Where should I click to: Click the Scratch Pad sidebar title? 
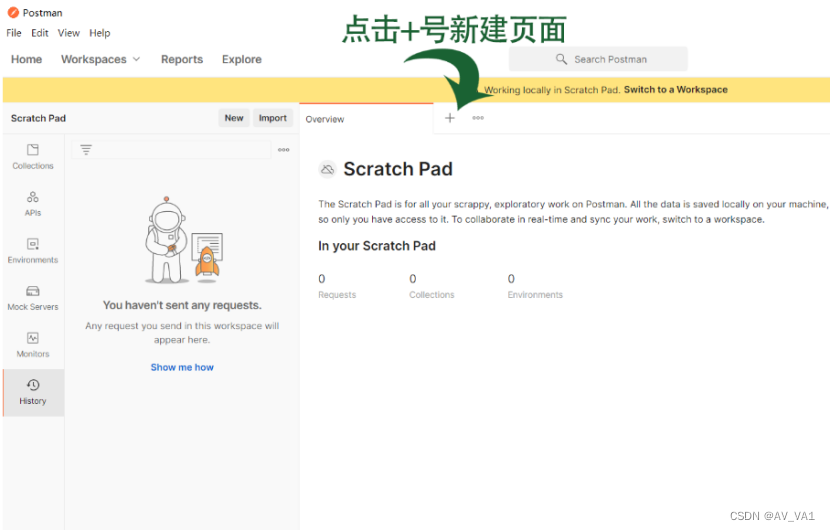coord(38,118)
